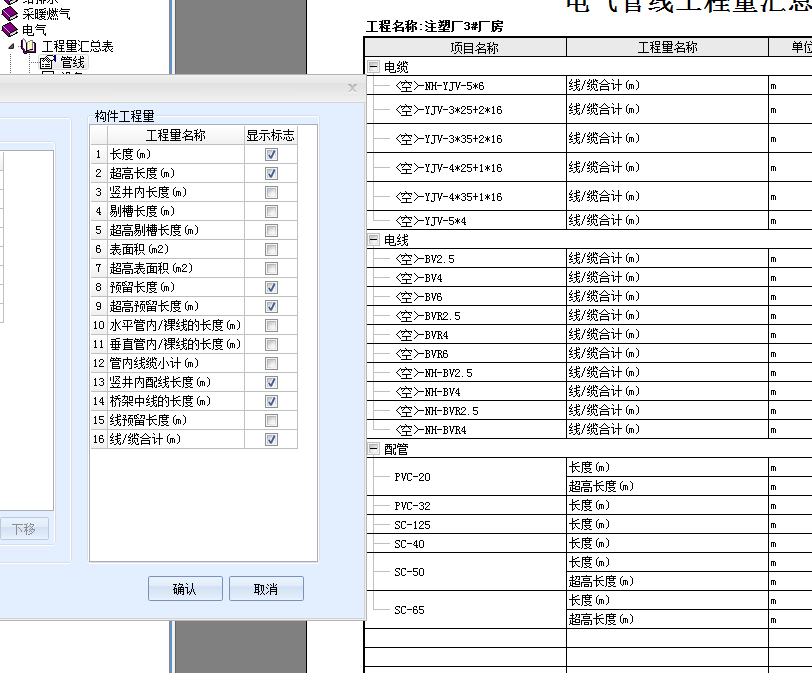The image size is (812, 673).
Task: Click the 工程量名称 column header in dialog
Action: (176, 135)
